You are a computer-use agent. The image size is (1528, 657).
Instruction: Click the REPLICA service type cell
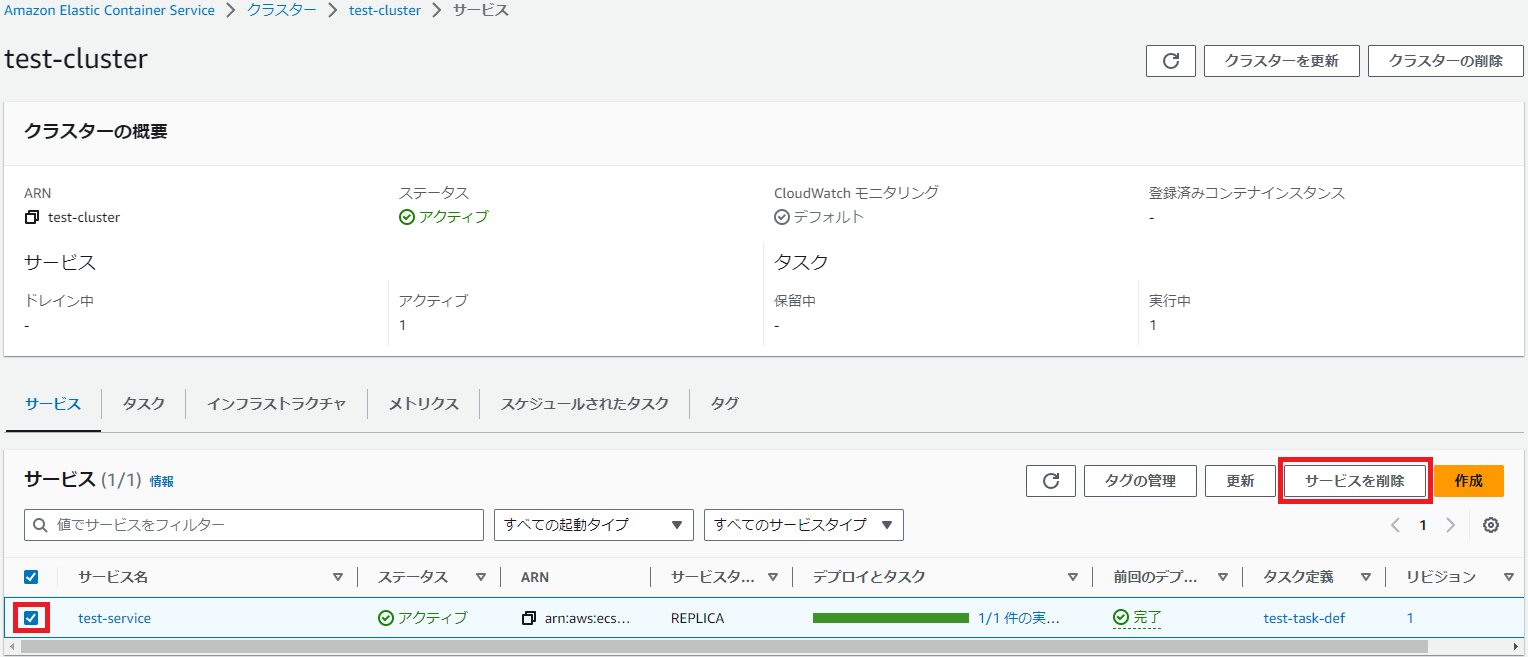pos(697,618)
